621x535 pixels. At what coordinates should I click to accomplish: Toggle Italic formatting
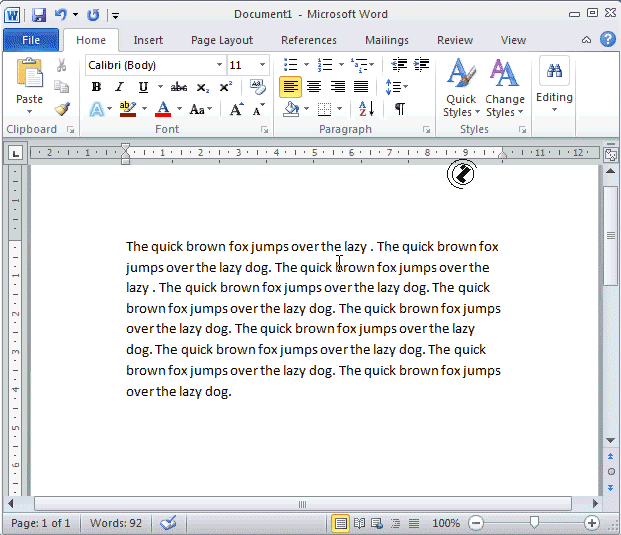tap(119, 87)
